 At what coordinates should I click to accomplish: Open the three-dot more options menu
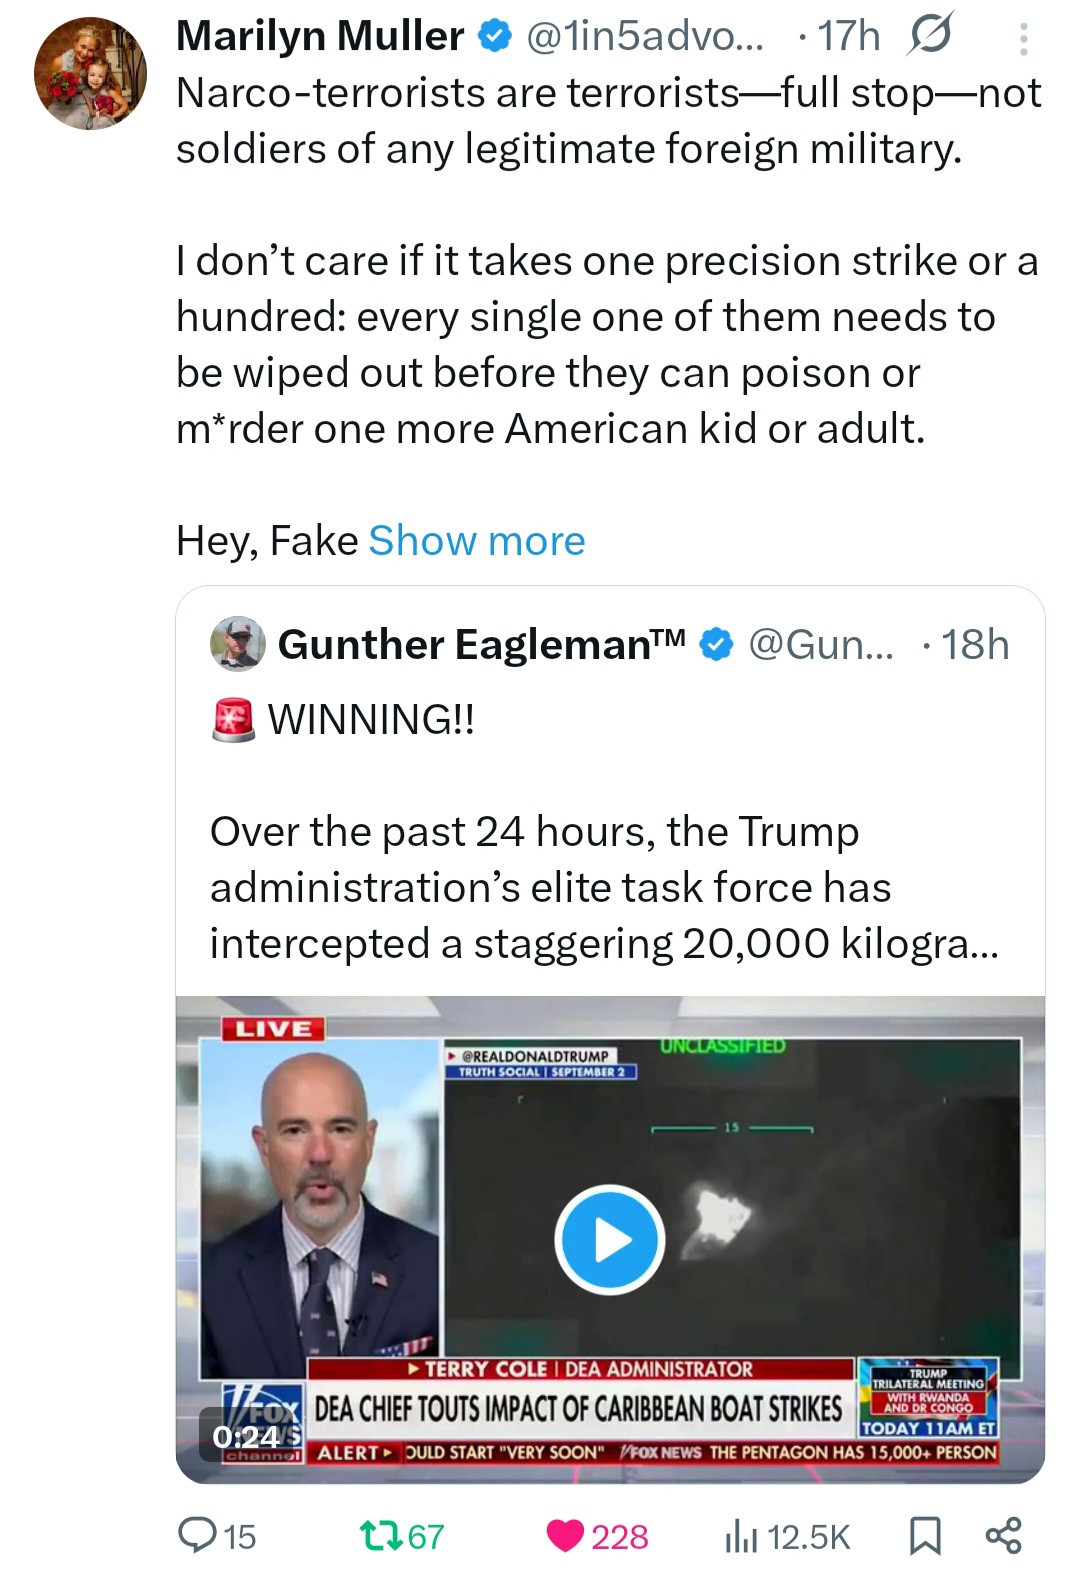(x=1023, y=39)
